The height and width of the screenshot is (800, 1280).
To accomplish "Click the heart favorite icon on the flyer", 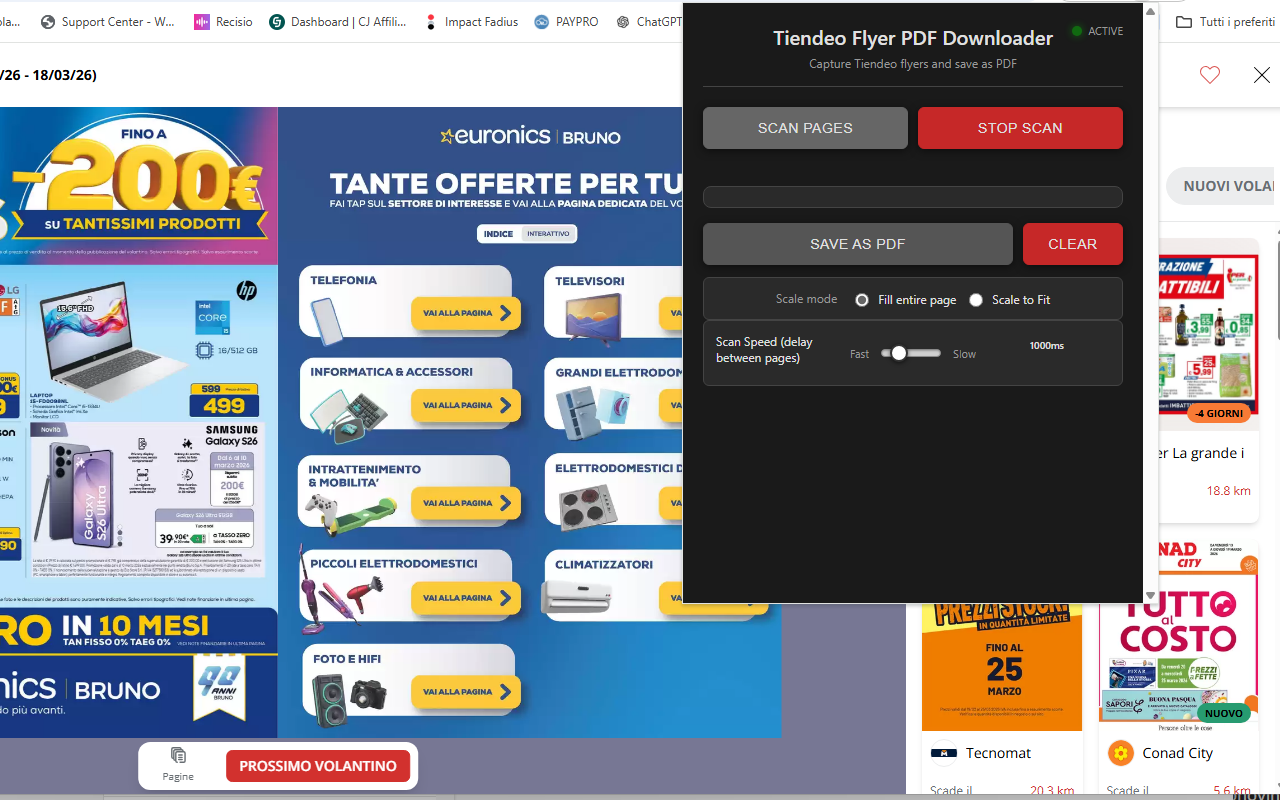I will (x=1210, y=75).
